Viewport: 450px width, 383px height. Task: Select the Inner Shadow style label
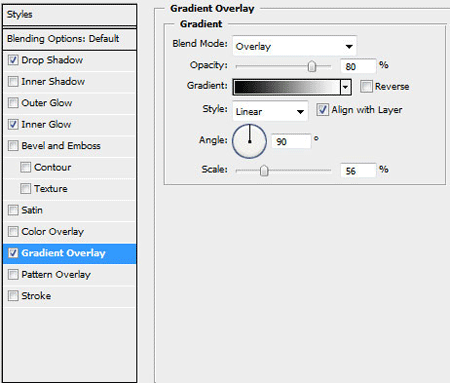[53, 82]
